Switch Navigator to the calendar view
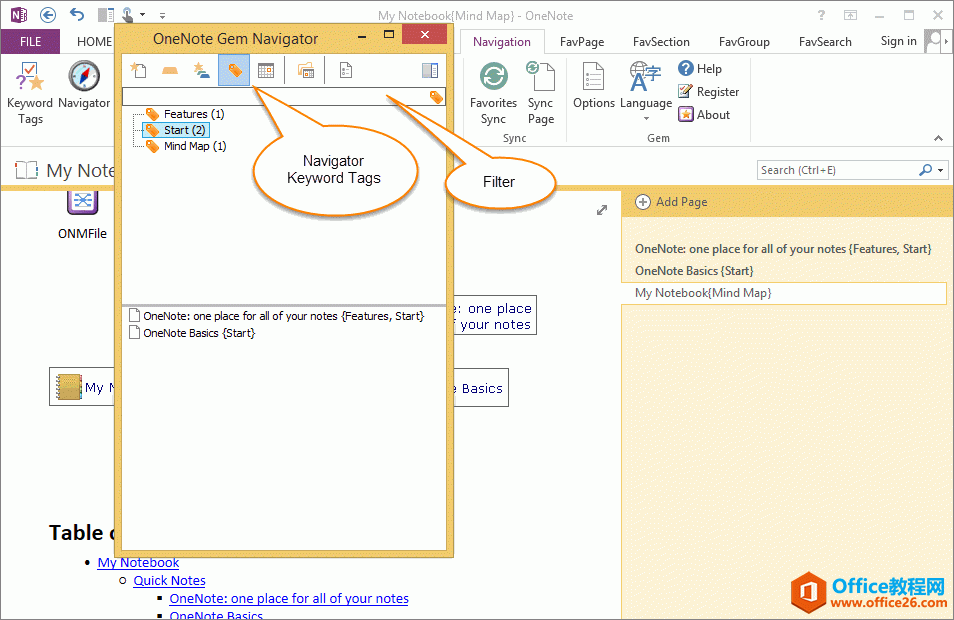954x620 pixels. pyautogui.click(x=266, y=70)
